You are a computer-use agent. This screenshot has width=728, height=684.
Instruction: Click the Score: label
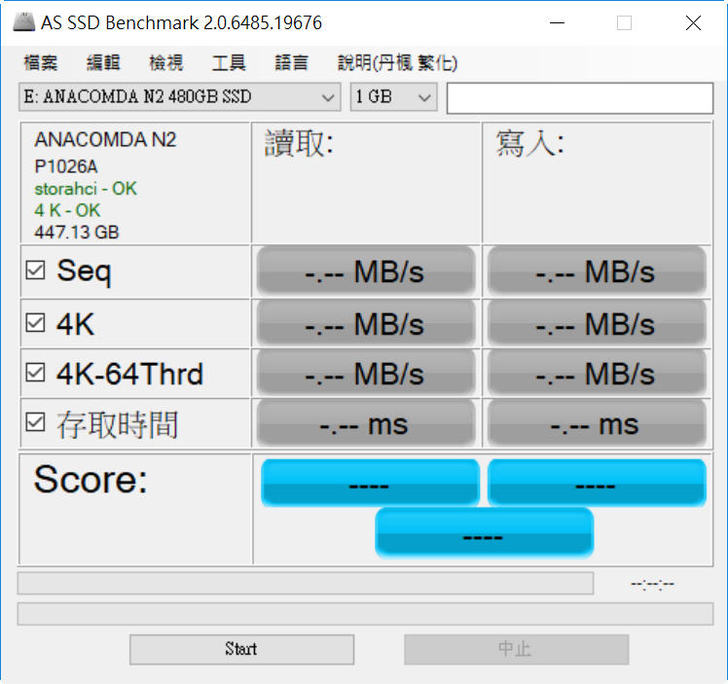[91, 480]
